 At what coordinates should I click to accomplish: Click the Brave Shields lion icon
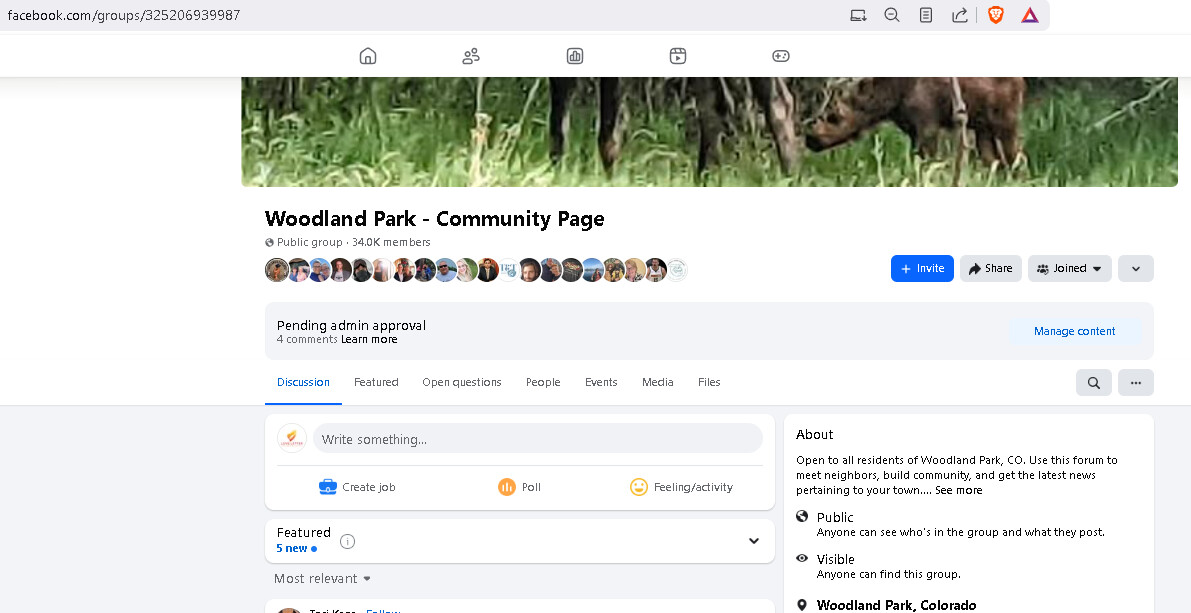click(x=995, y=15)
